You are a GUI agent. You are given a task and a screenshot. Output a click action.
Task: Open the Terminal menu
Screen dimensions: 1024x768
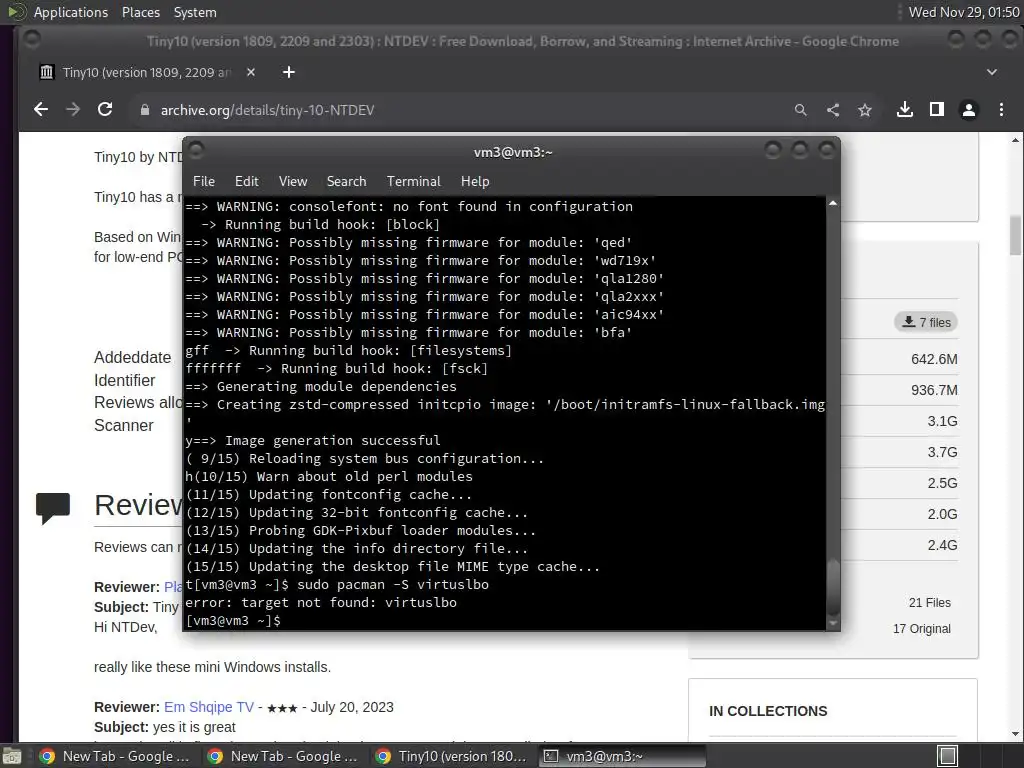click(x=413, y=182)
